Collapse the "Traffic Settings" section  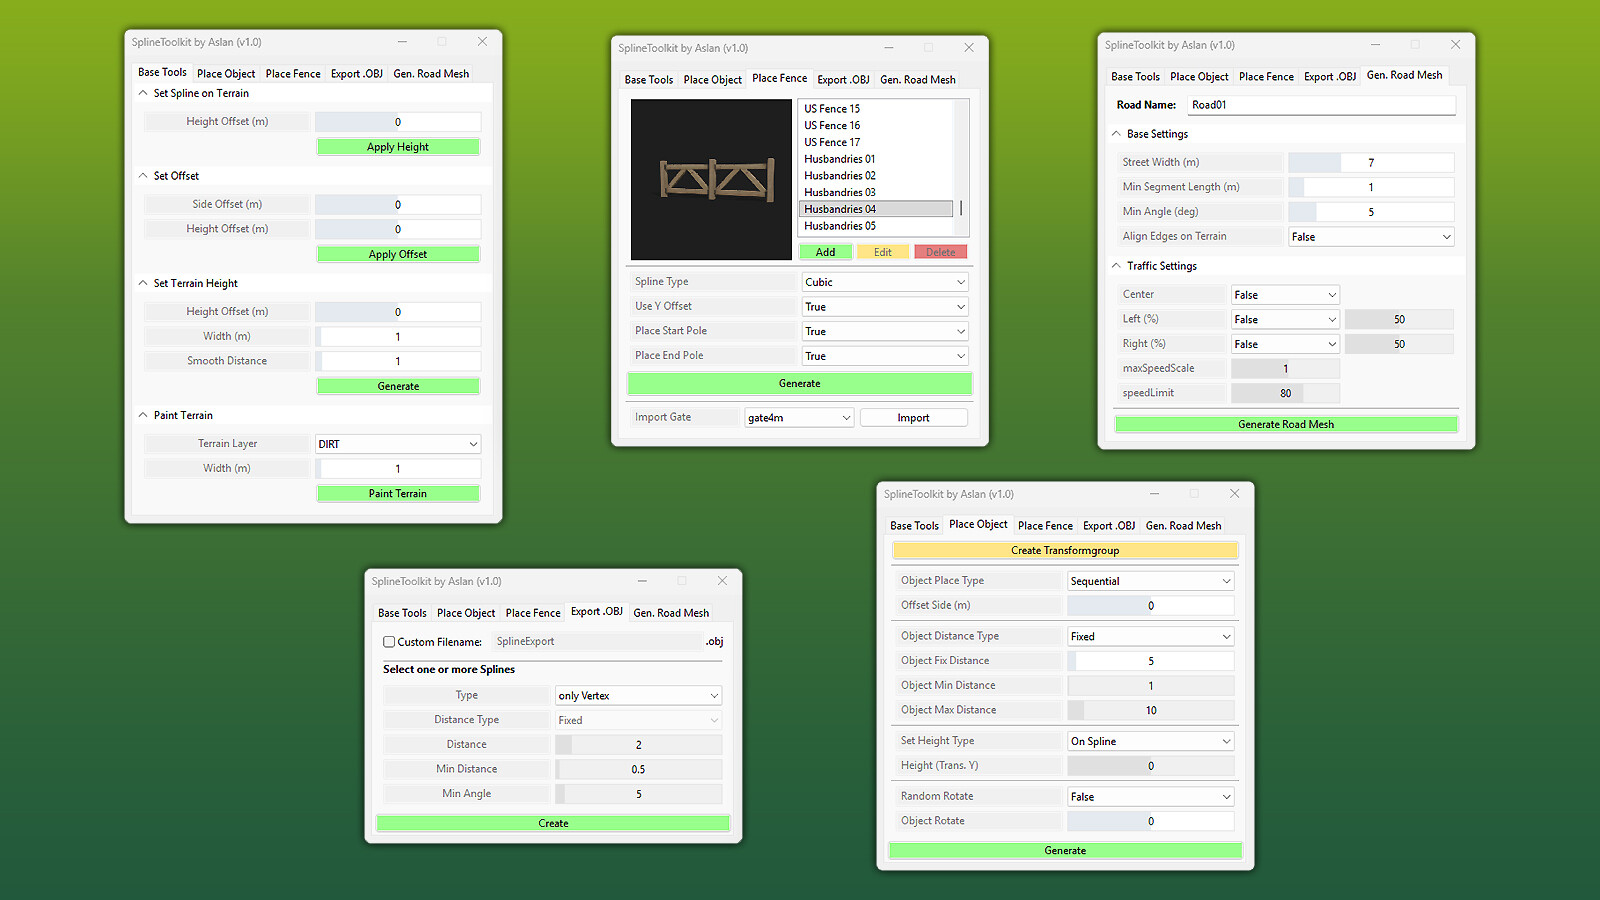tap(1116, 266)
